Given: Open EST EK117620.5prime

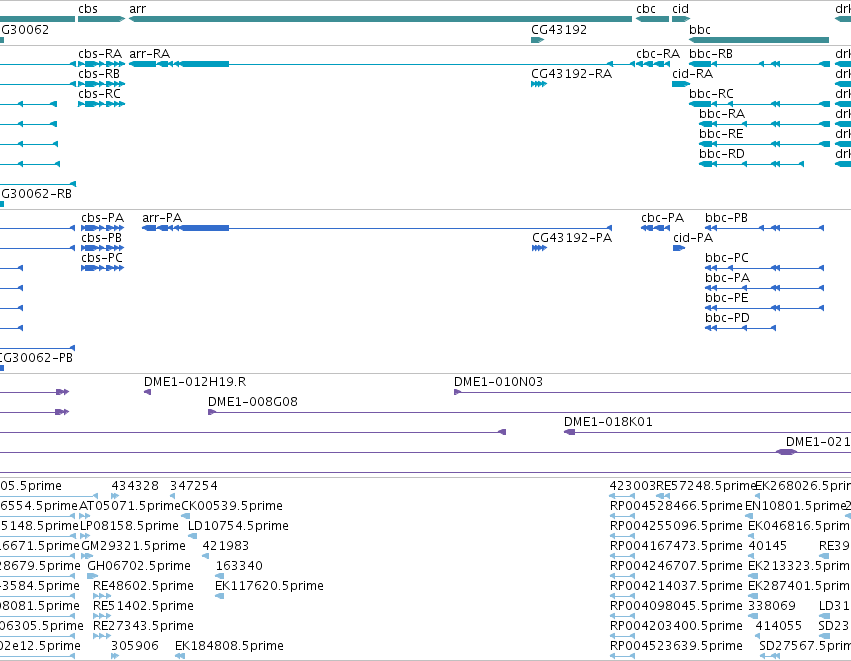Looking at the screenshot, I should coord(269,586).
